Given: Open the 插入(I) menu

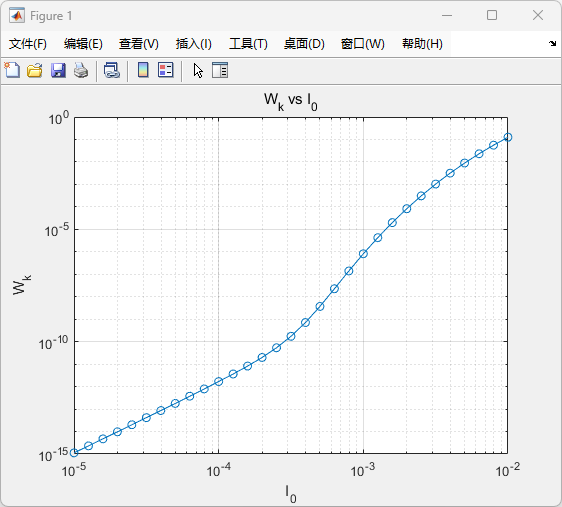Looking at the screenshot, I should click(194, 44).
